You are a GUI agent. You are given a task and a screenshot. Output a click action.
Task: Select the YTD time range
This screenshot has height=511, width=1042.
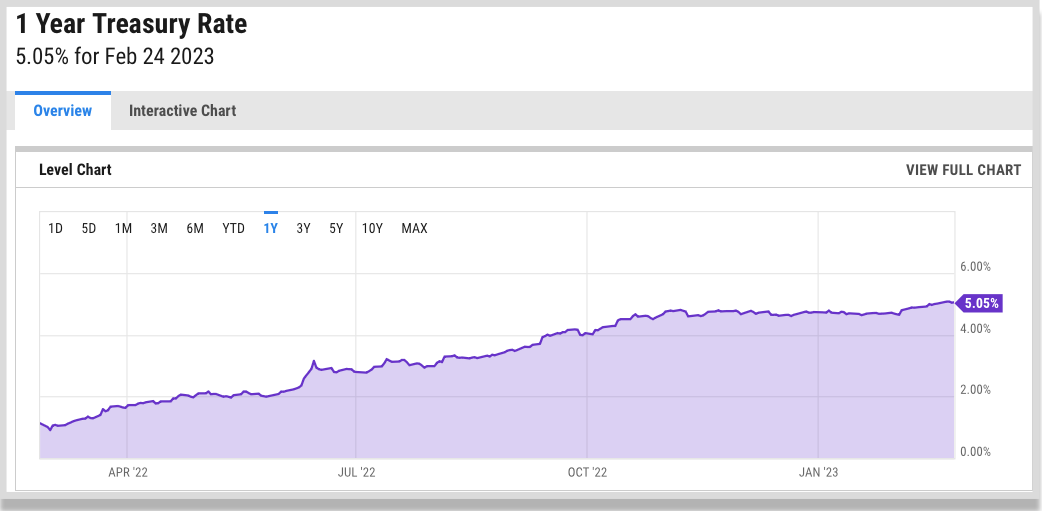234,229
